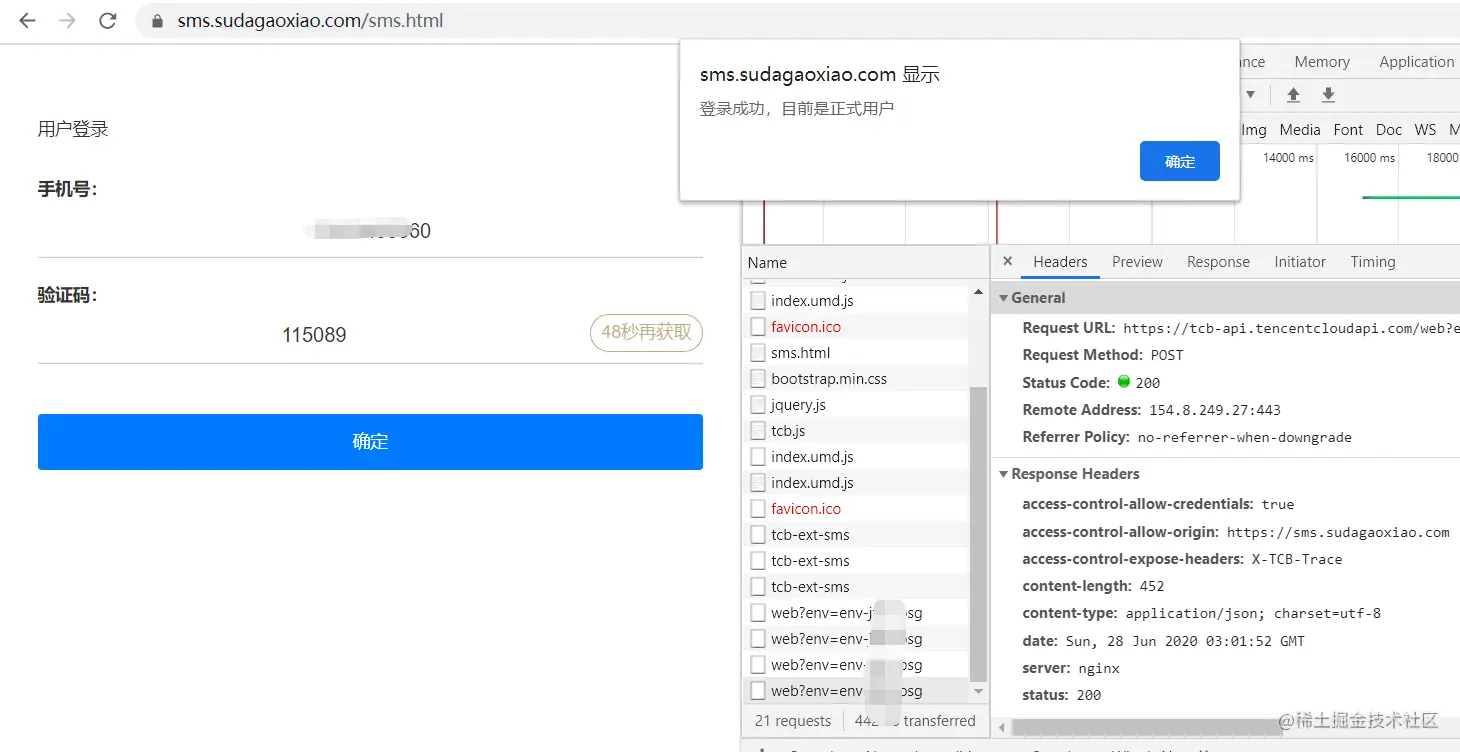Viewport: 1460px width, 752px height.
Task: Open throttling dropdown arrow in network toolbar
Action: click(1250, 95)
